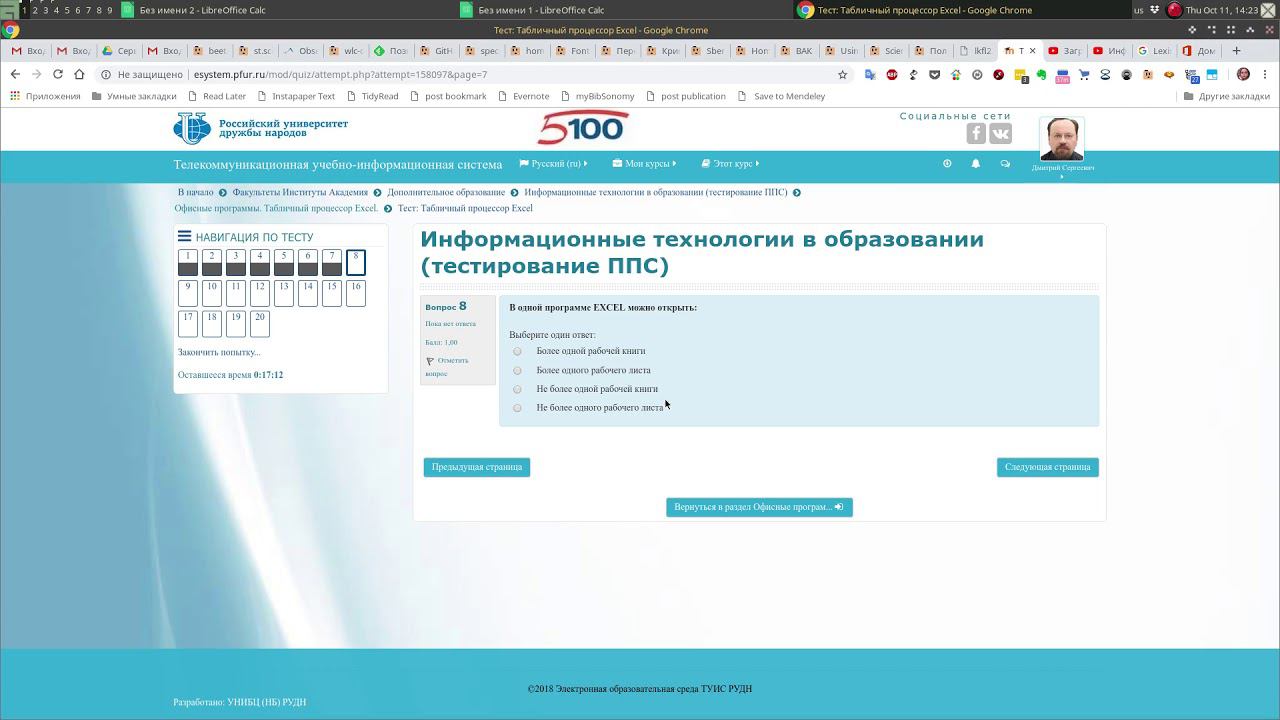This screenshot has width=1280, height=720.
Task: Click the Adblock Plus extension icon
Action: click(891, 75)
